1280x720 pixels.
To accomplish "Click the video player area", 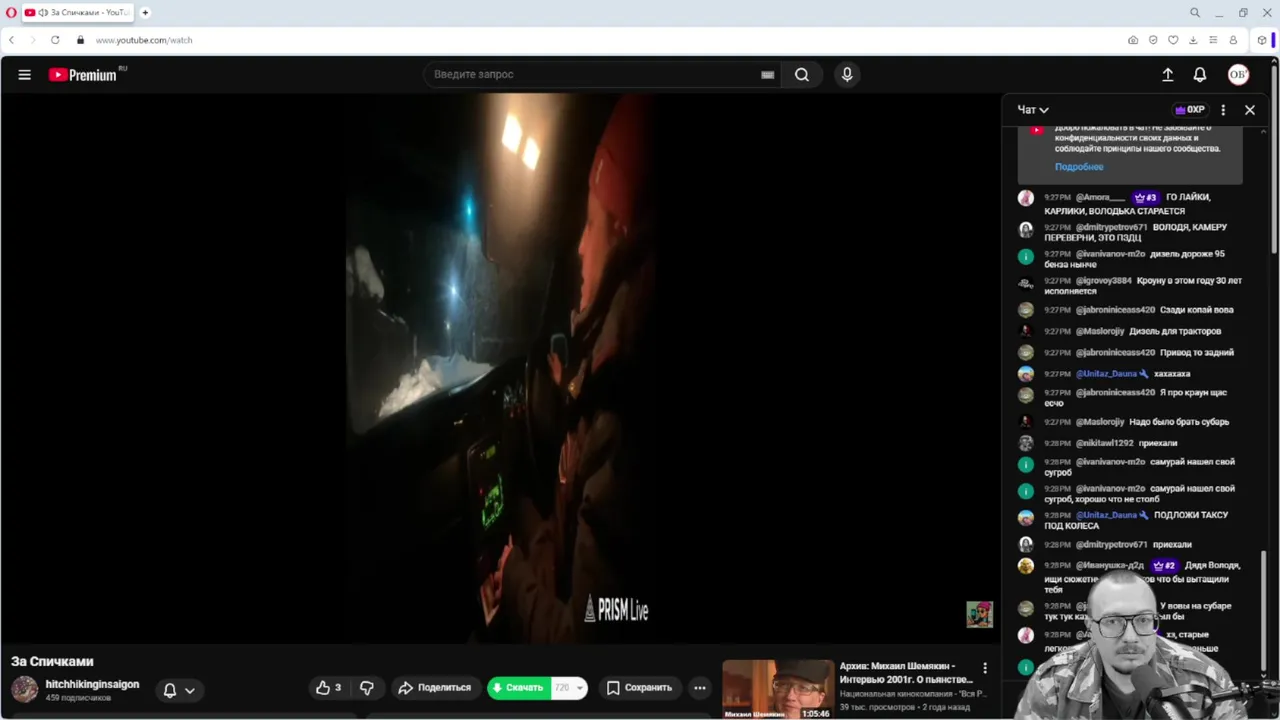I will pyautogui.click(x=500, y=368).
